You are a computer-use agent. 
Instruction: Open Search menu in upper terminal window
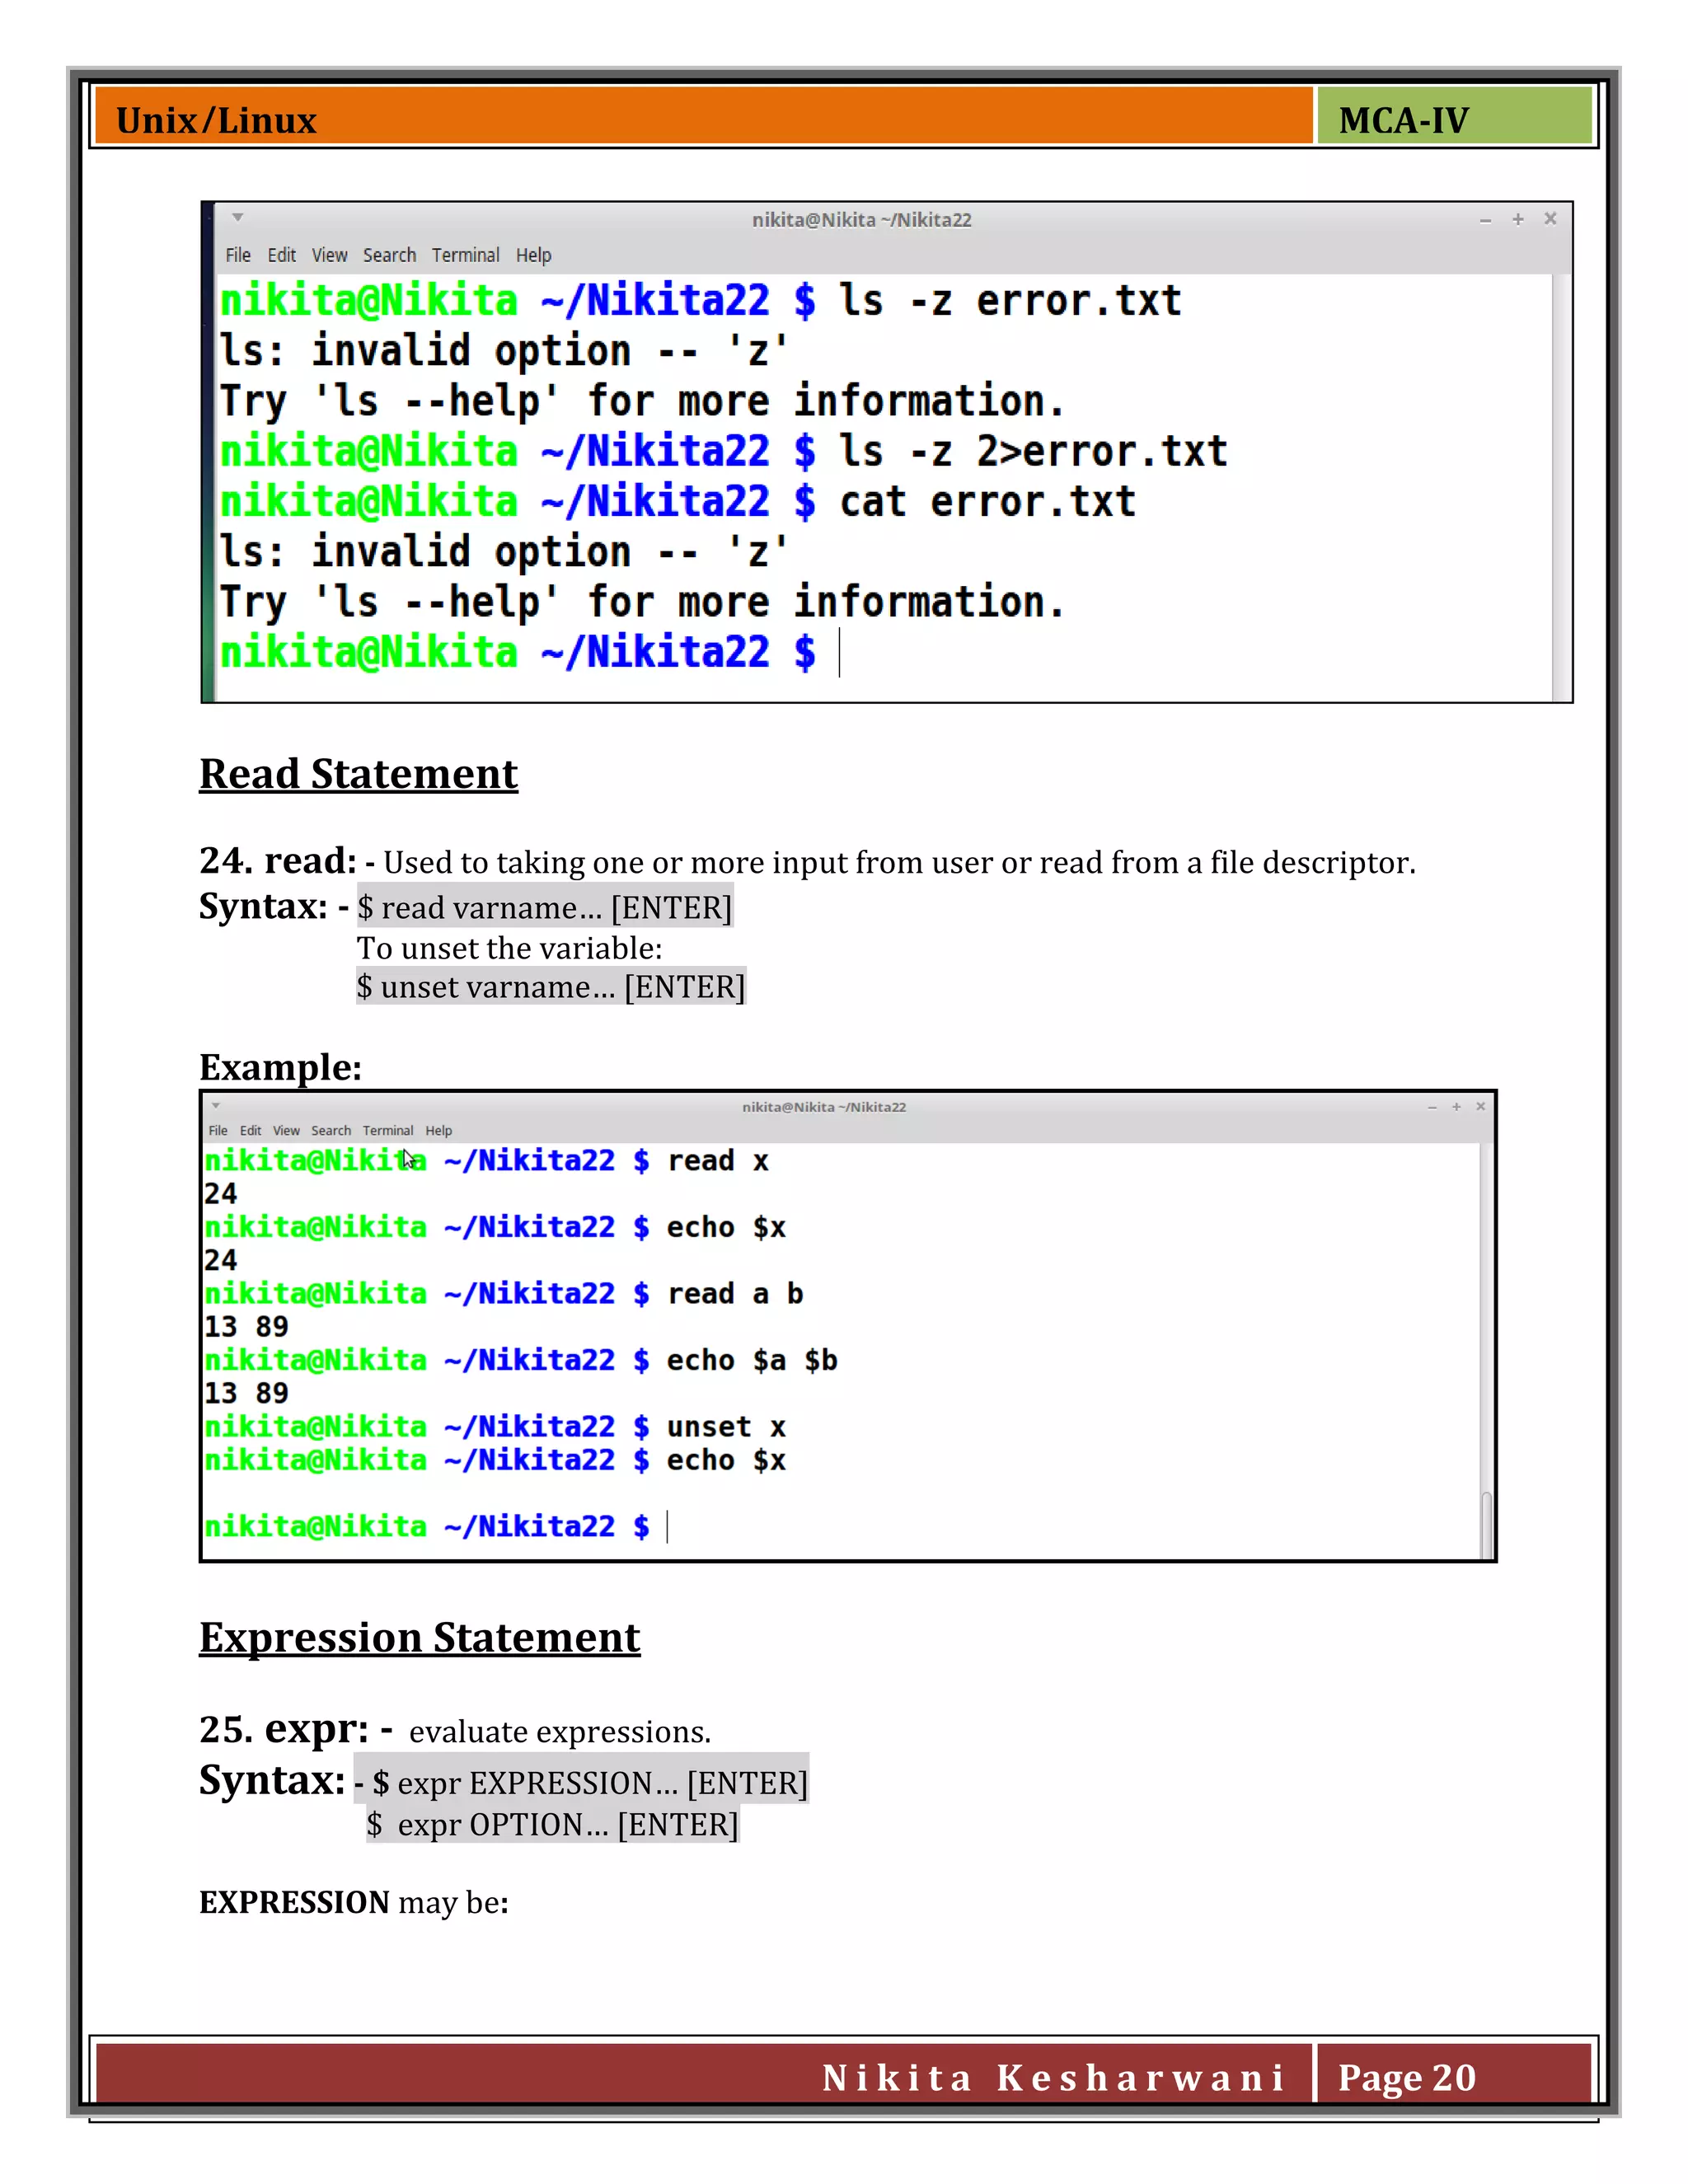pyautogui.click(x=389, y=255)
